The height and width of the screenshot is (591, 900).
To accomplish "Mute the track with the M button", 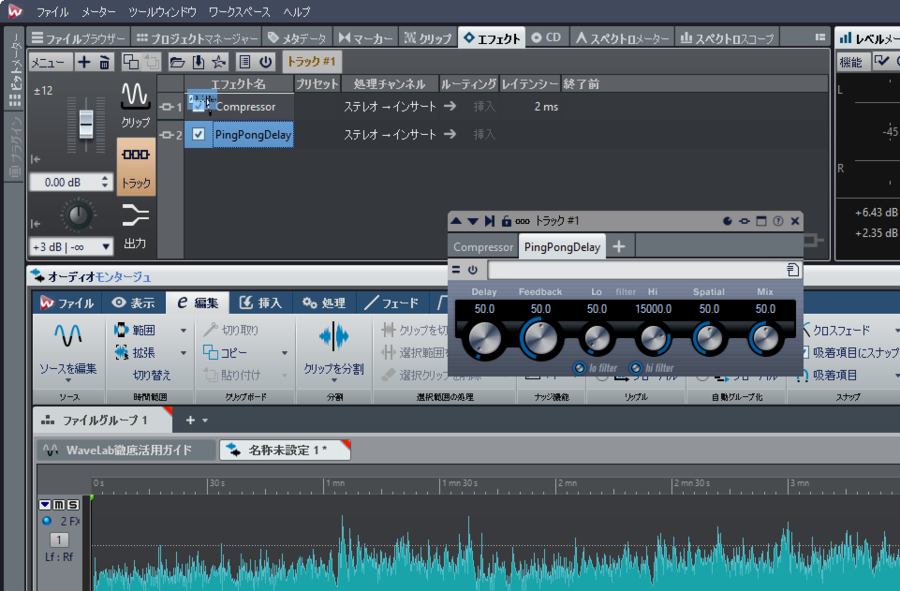I will tap(59, 504).
